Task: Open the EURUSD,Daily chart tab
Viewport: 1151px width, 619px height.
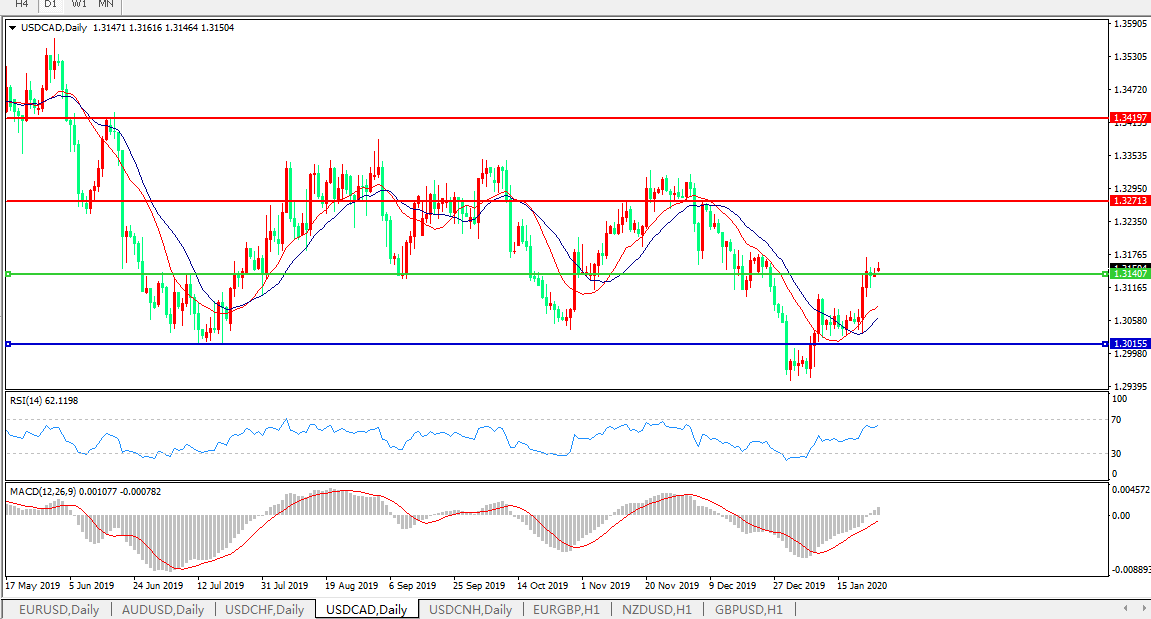Action: pyautogui.click(x=59, y=609)
